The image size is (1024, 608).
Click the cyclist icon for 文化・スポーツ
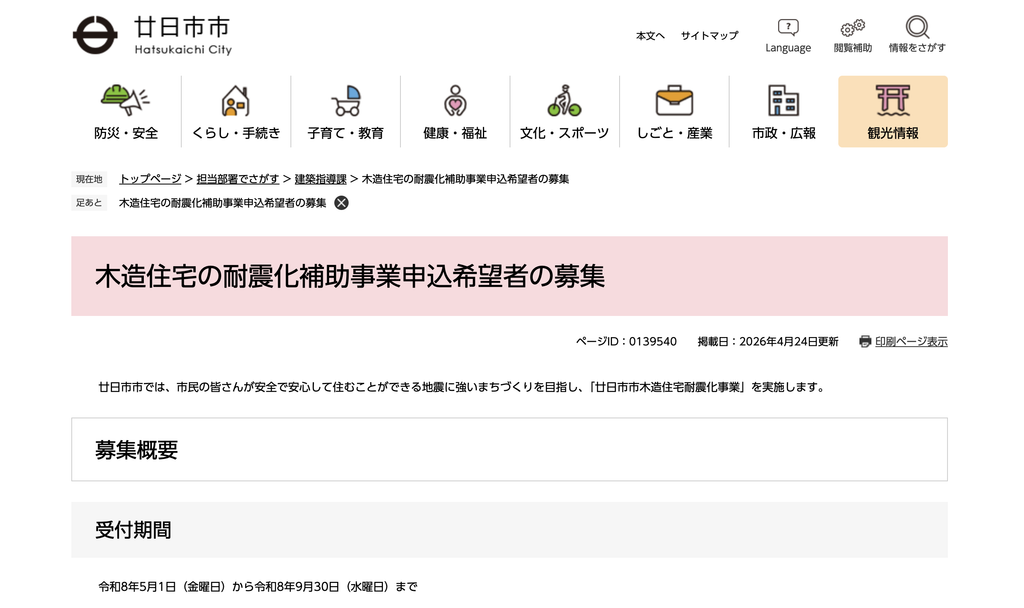tap(564, 101)
